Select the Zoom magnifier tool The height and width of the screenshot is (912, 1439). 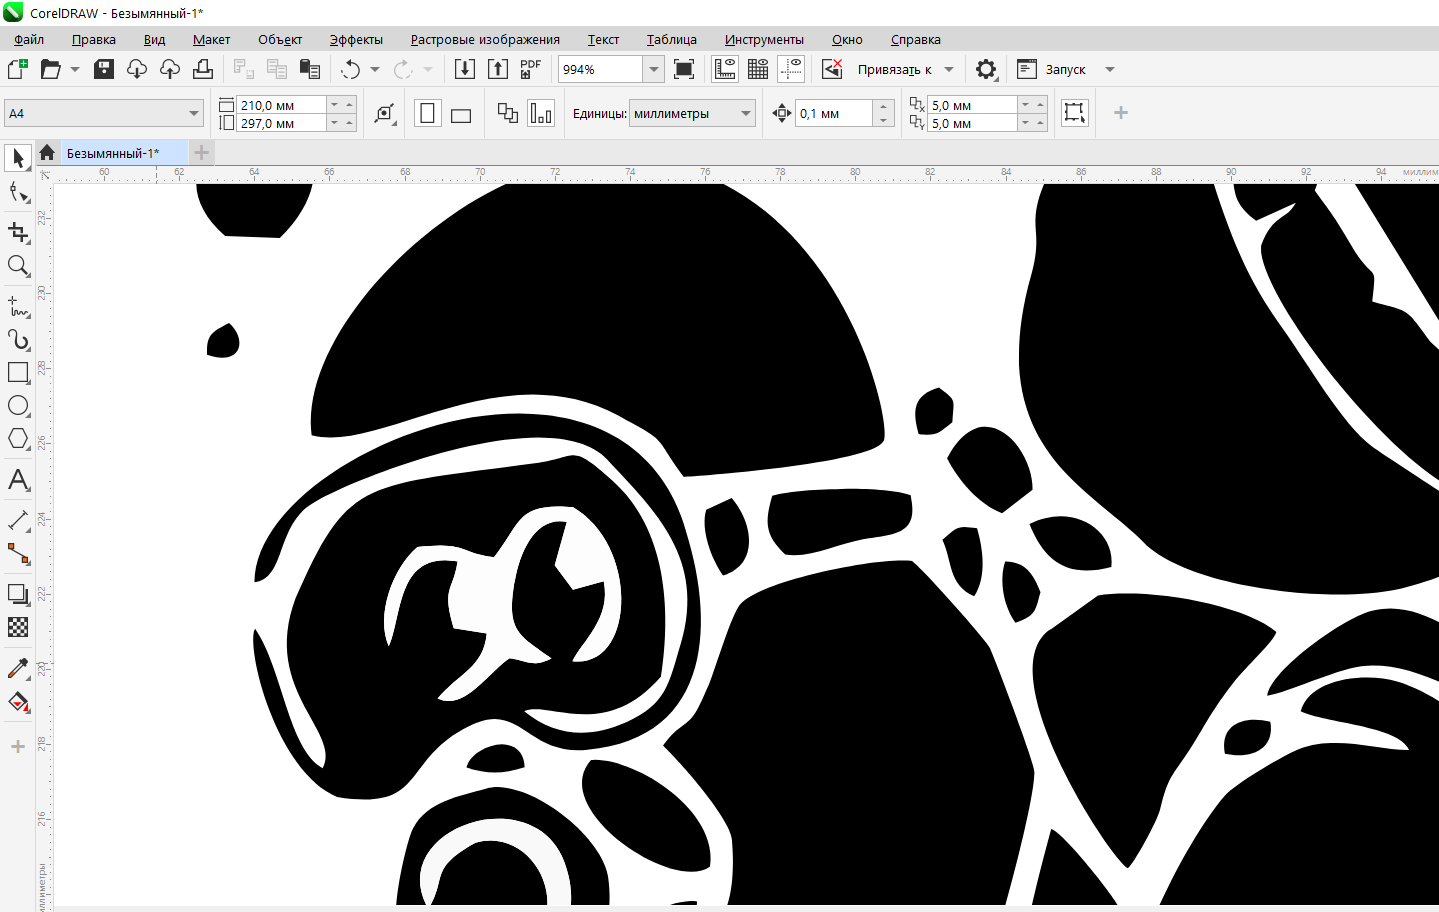(x=18, y=266)
